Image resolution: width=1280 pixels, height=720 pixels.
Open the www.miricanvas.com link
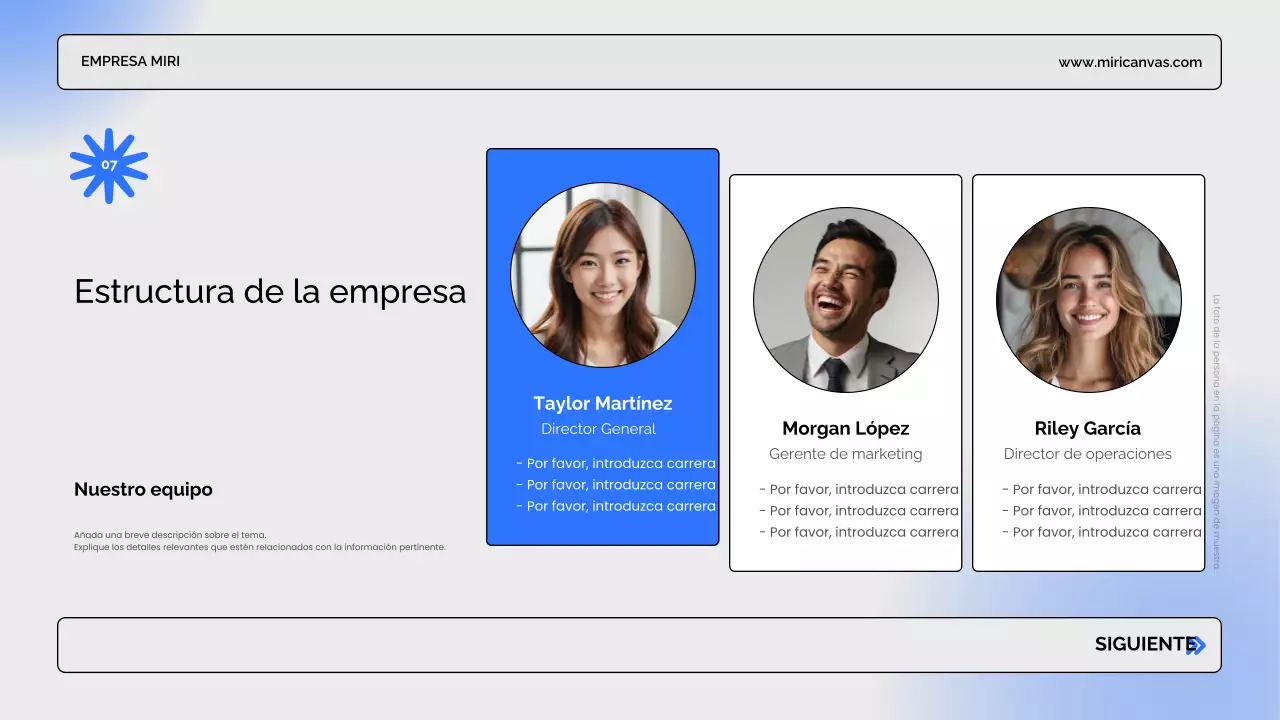click(x=1130, y=61)
